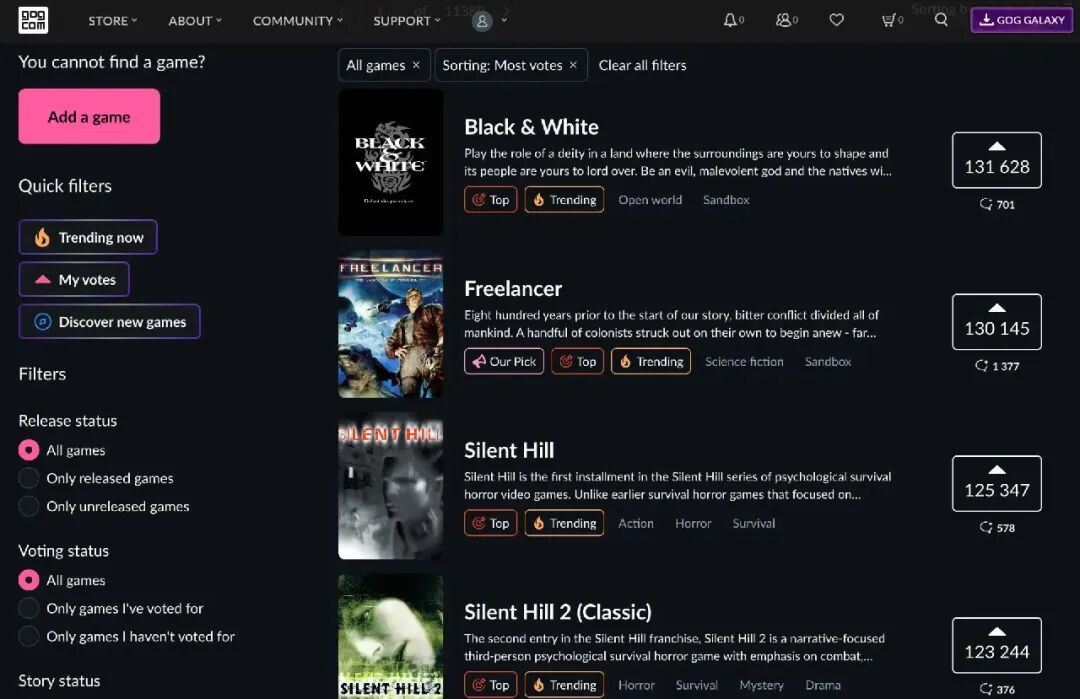The height and width of the screenshot is (699, 1080).
Task: Expand the Store menu
Action: (112, 21)
